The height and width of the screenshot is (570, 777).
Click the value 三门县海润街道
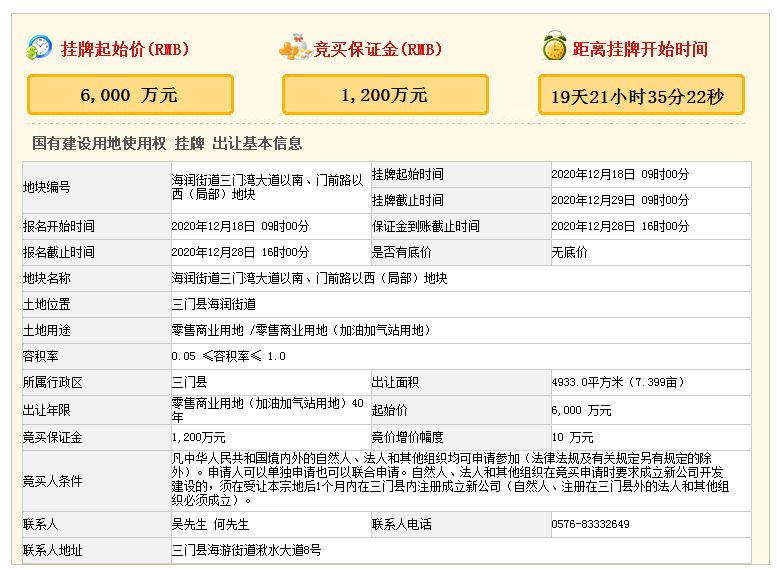(x=214, y=304)
